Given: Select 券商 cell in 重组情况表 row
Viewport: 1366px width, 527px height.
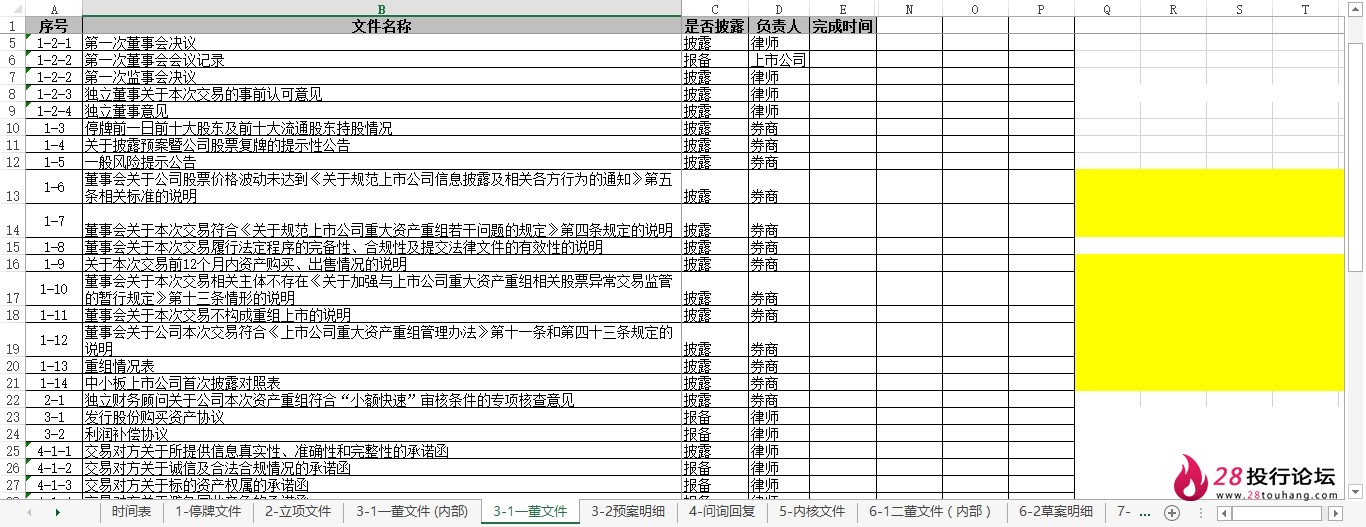Looking at the screenshot, I should click(778, 366).
